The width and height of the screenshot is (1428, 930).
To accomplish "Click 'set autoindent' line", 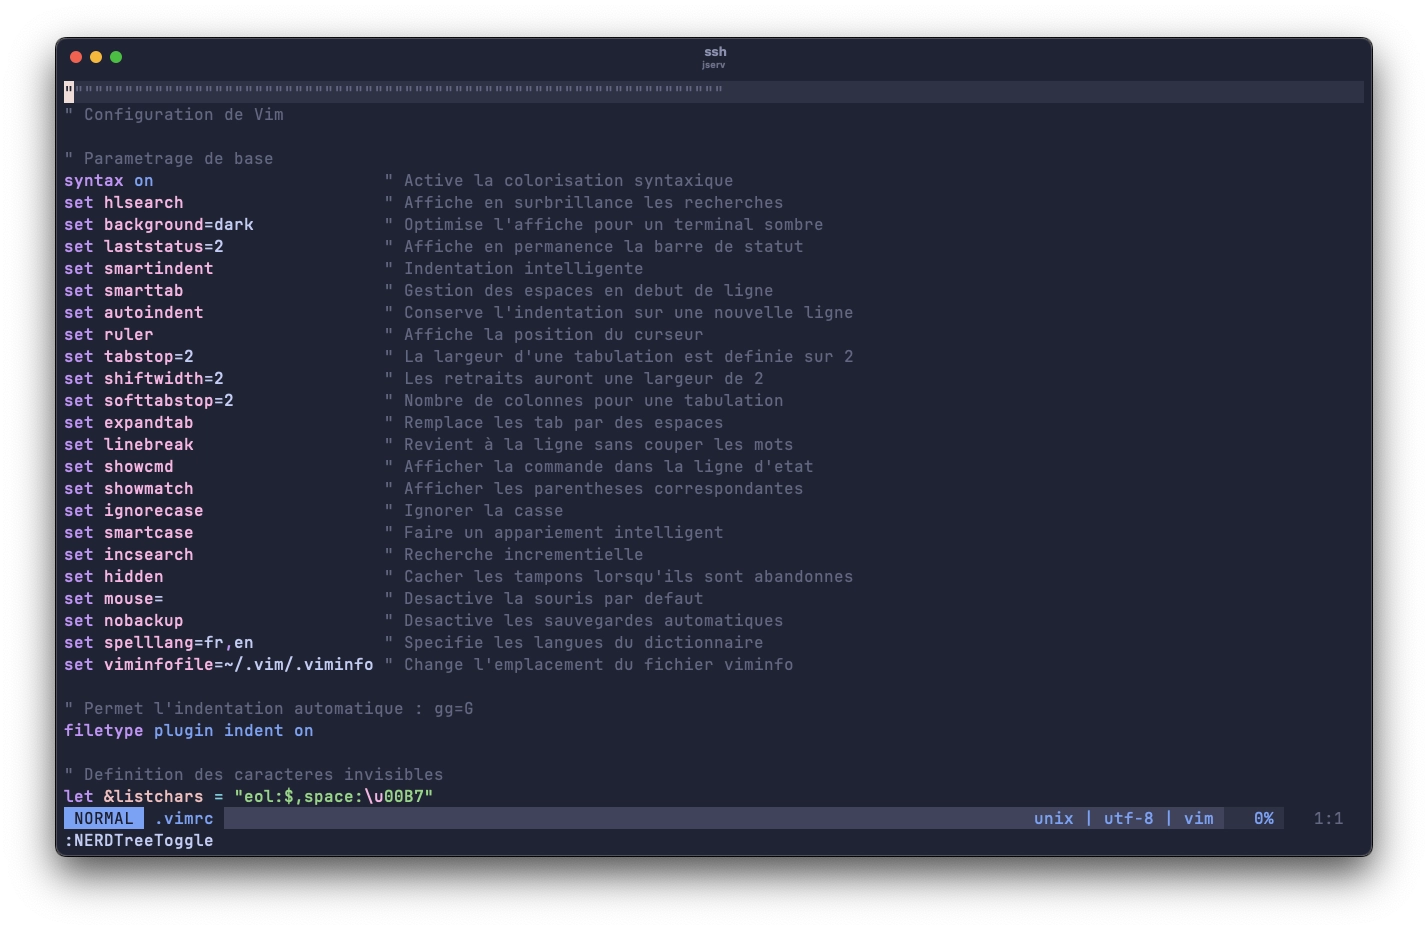I will [x=134, y=313].
